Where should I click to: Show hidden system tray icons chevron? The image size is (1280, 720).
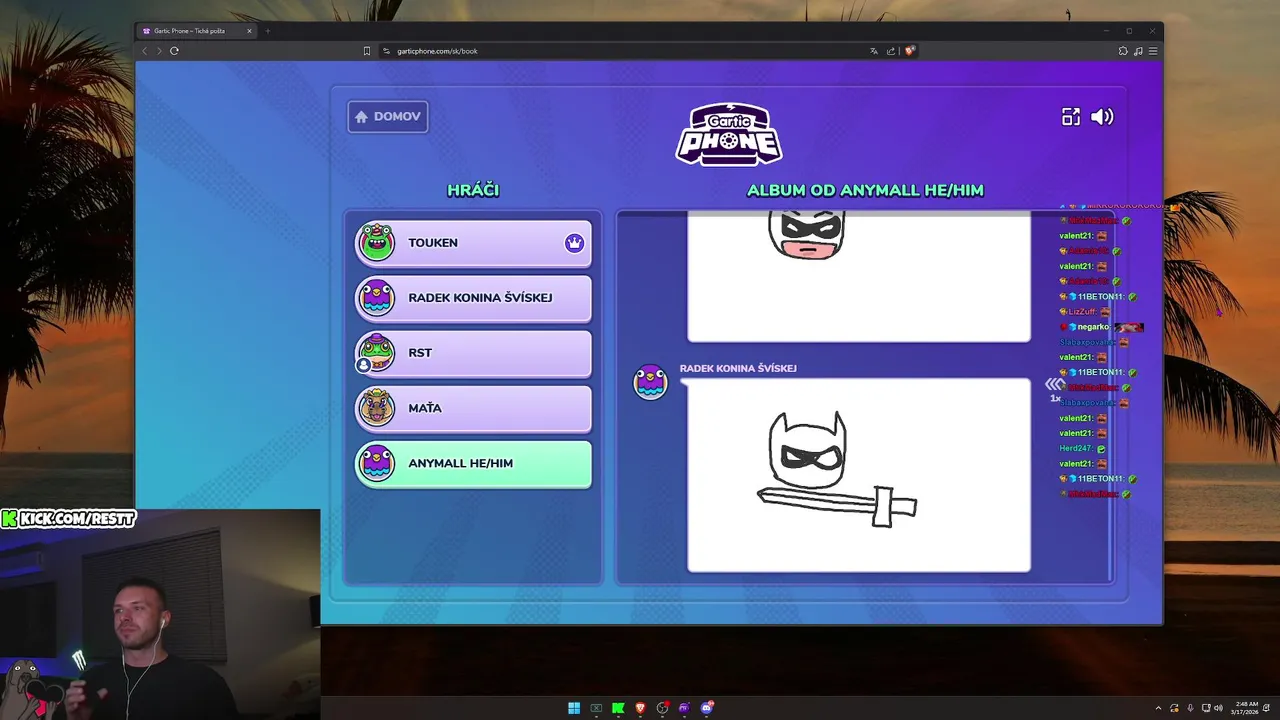pyautogui.click(x=1158, y=708)
